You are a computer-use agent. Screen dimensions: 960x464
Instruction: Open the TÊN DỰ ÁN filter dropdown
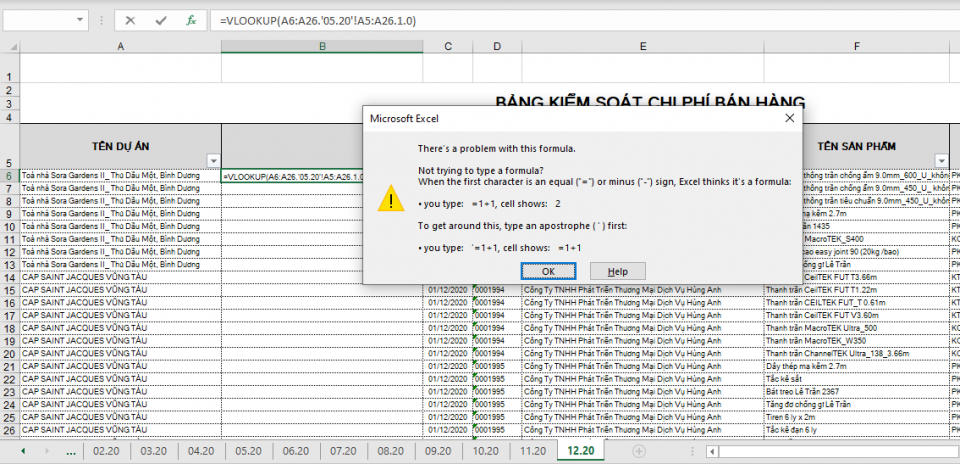tap(212, 161)
